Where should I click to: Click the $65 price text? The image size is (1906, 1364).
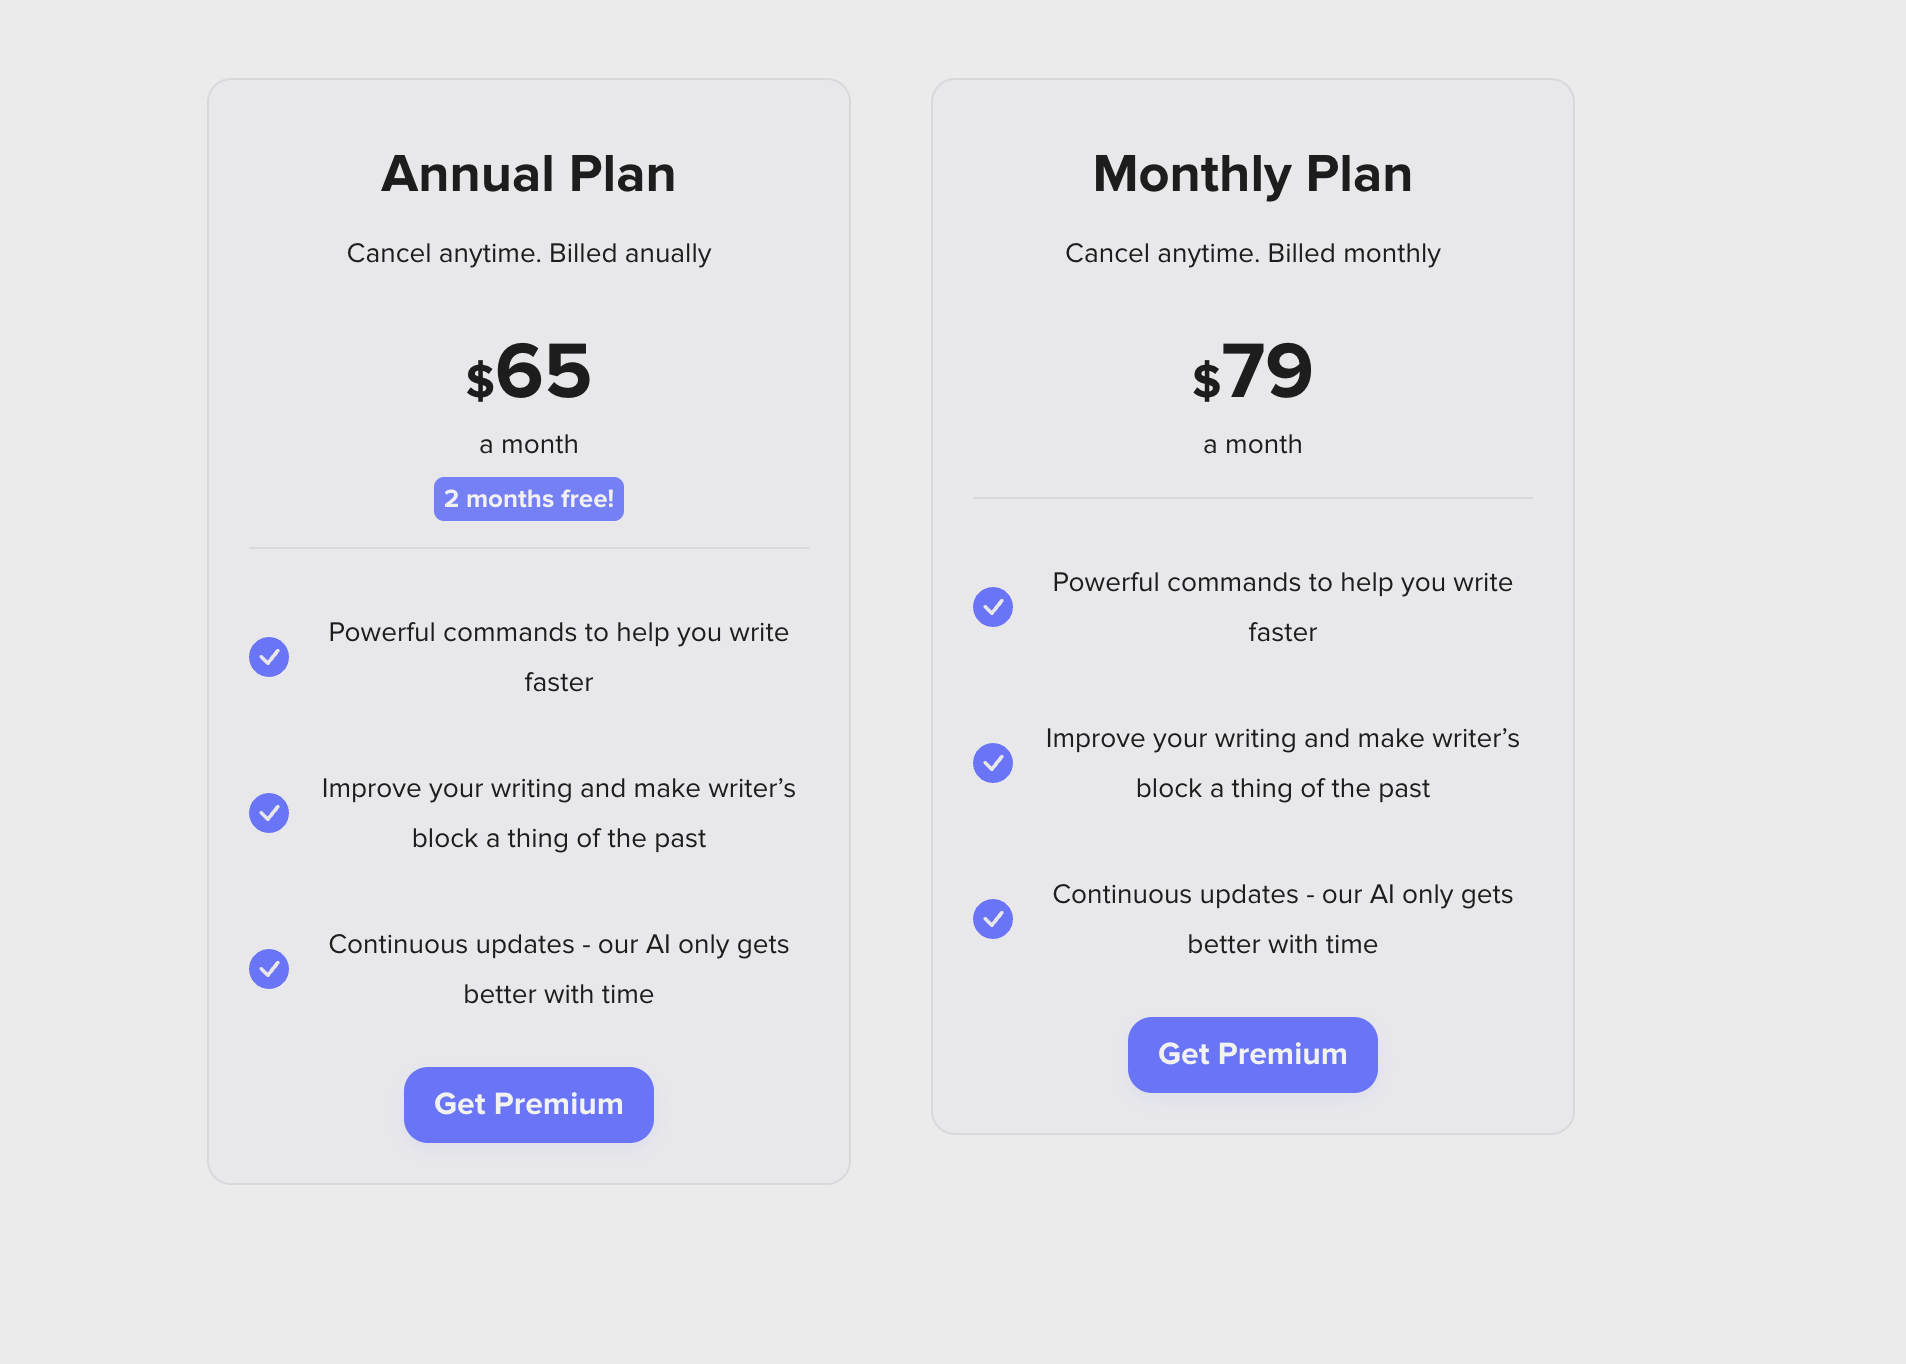pos(528,372)
